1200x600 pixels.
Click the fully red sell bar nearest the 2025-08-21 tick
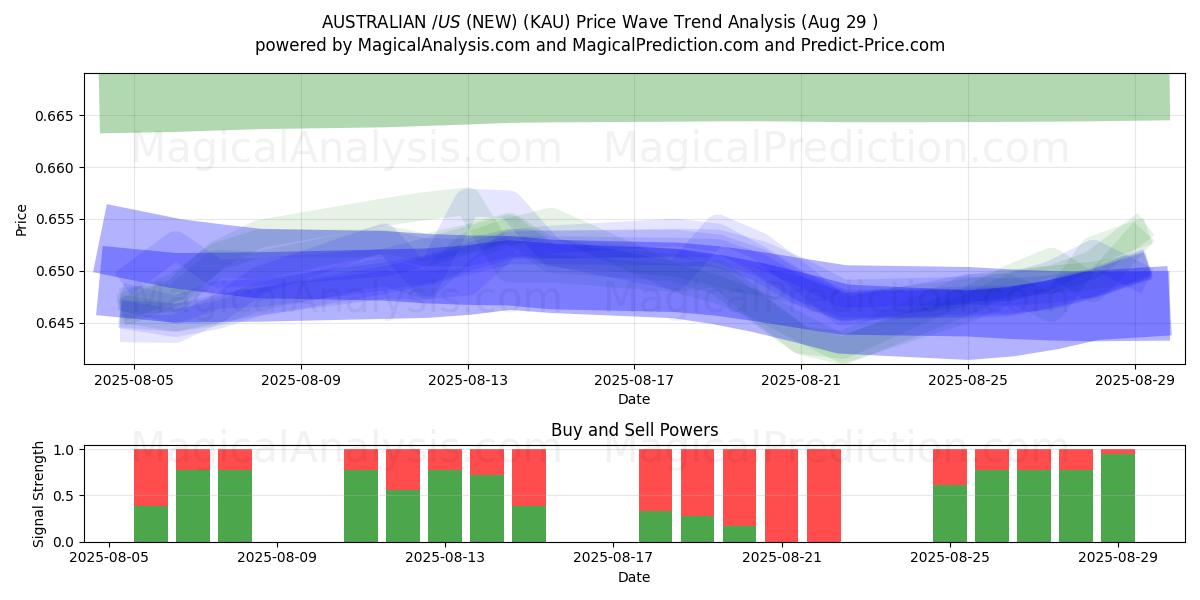(x=782, y=495)
